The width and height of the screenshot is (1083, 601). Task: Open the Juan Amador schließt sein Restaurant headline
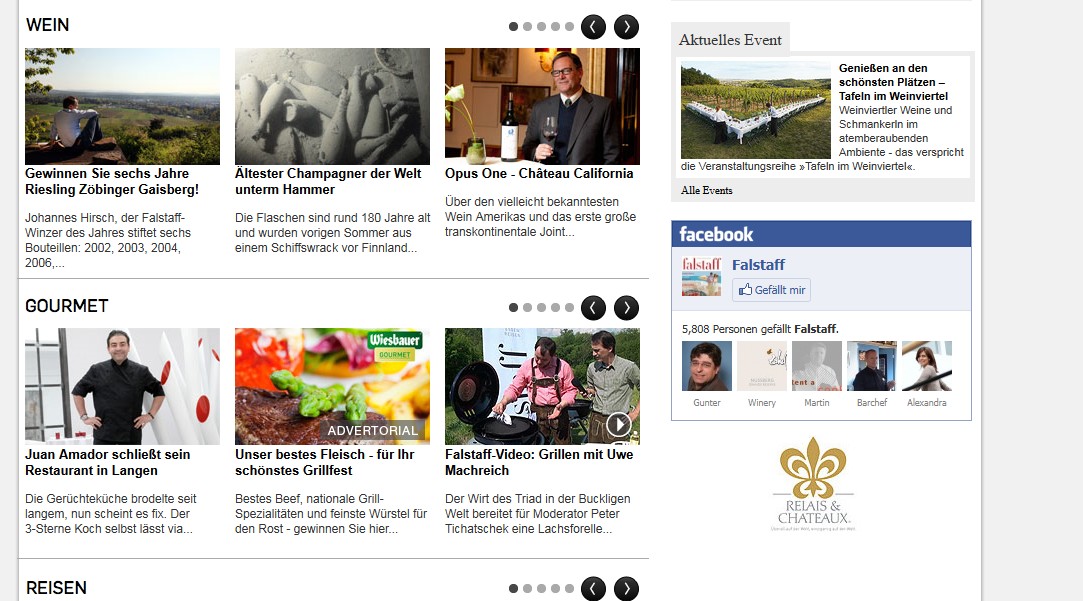pos(108,462)
